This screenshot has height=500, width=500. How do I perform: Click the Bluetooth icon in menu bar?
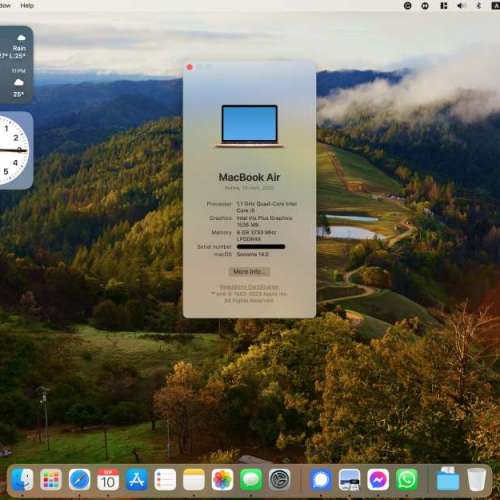coord(479,5)
